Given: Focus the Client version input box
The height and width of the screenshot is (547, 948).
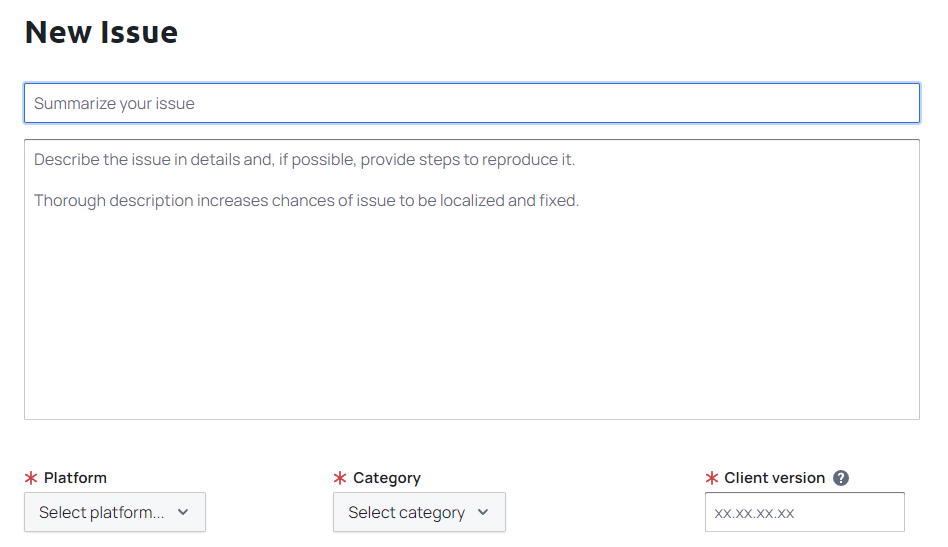Looking at the screenshot, I should (x=804, y=512).
